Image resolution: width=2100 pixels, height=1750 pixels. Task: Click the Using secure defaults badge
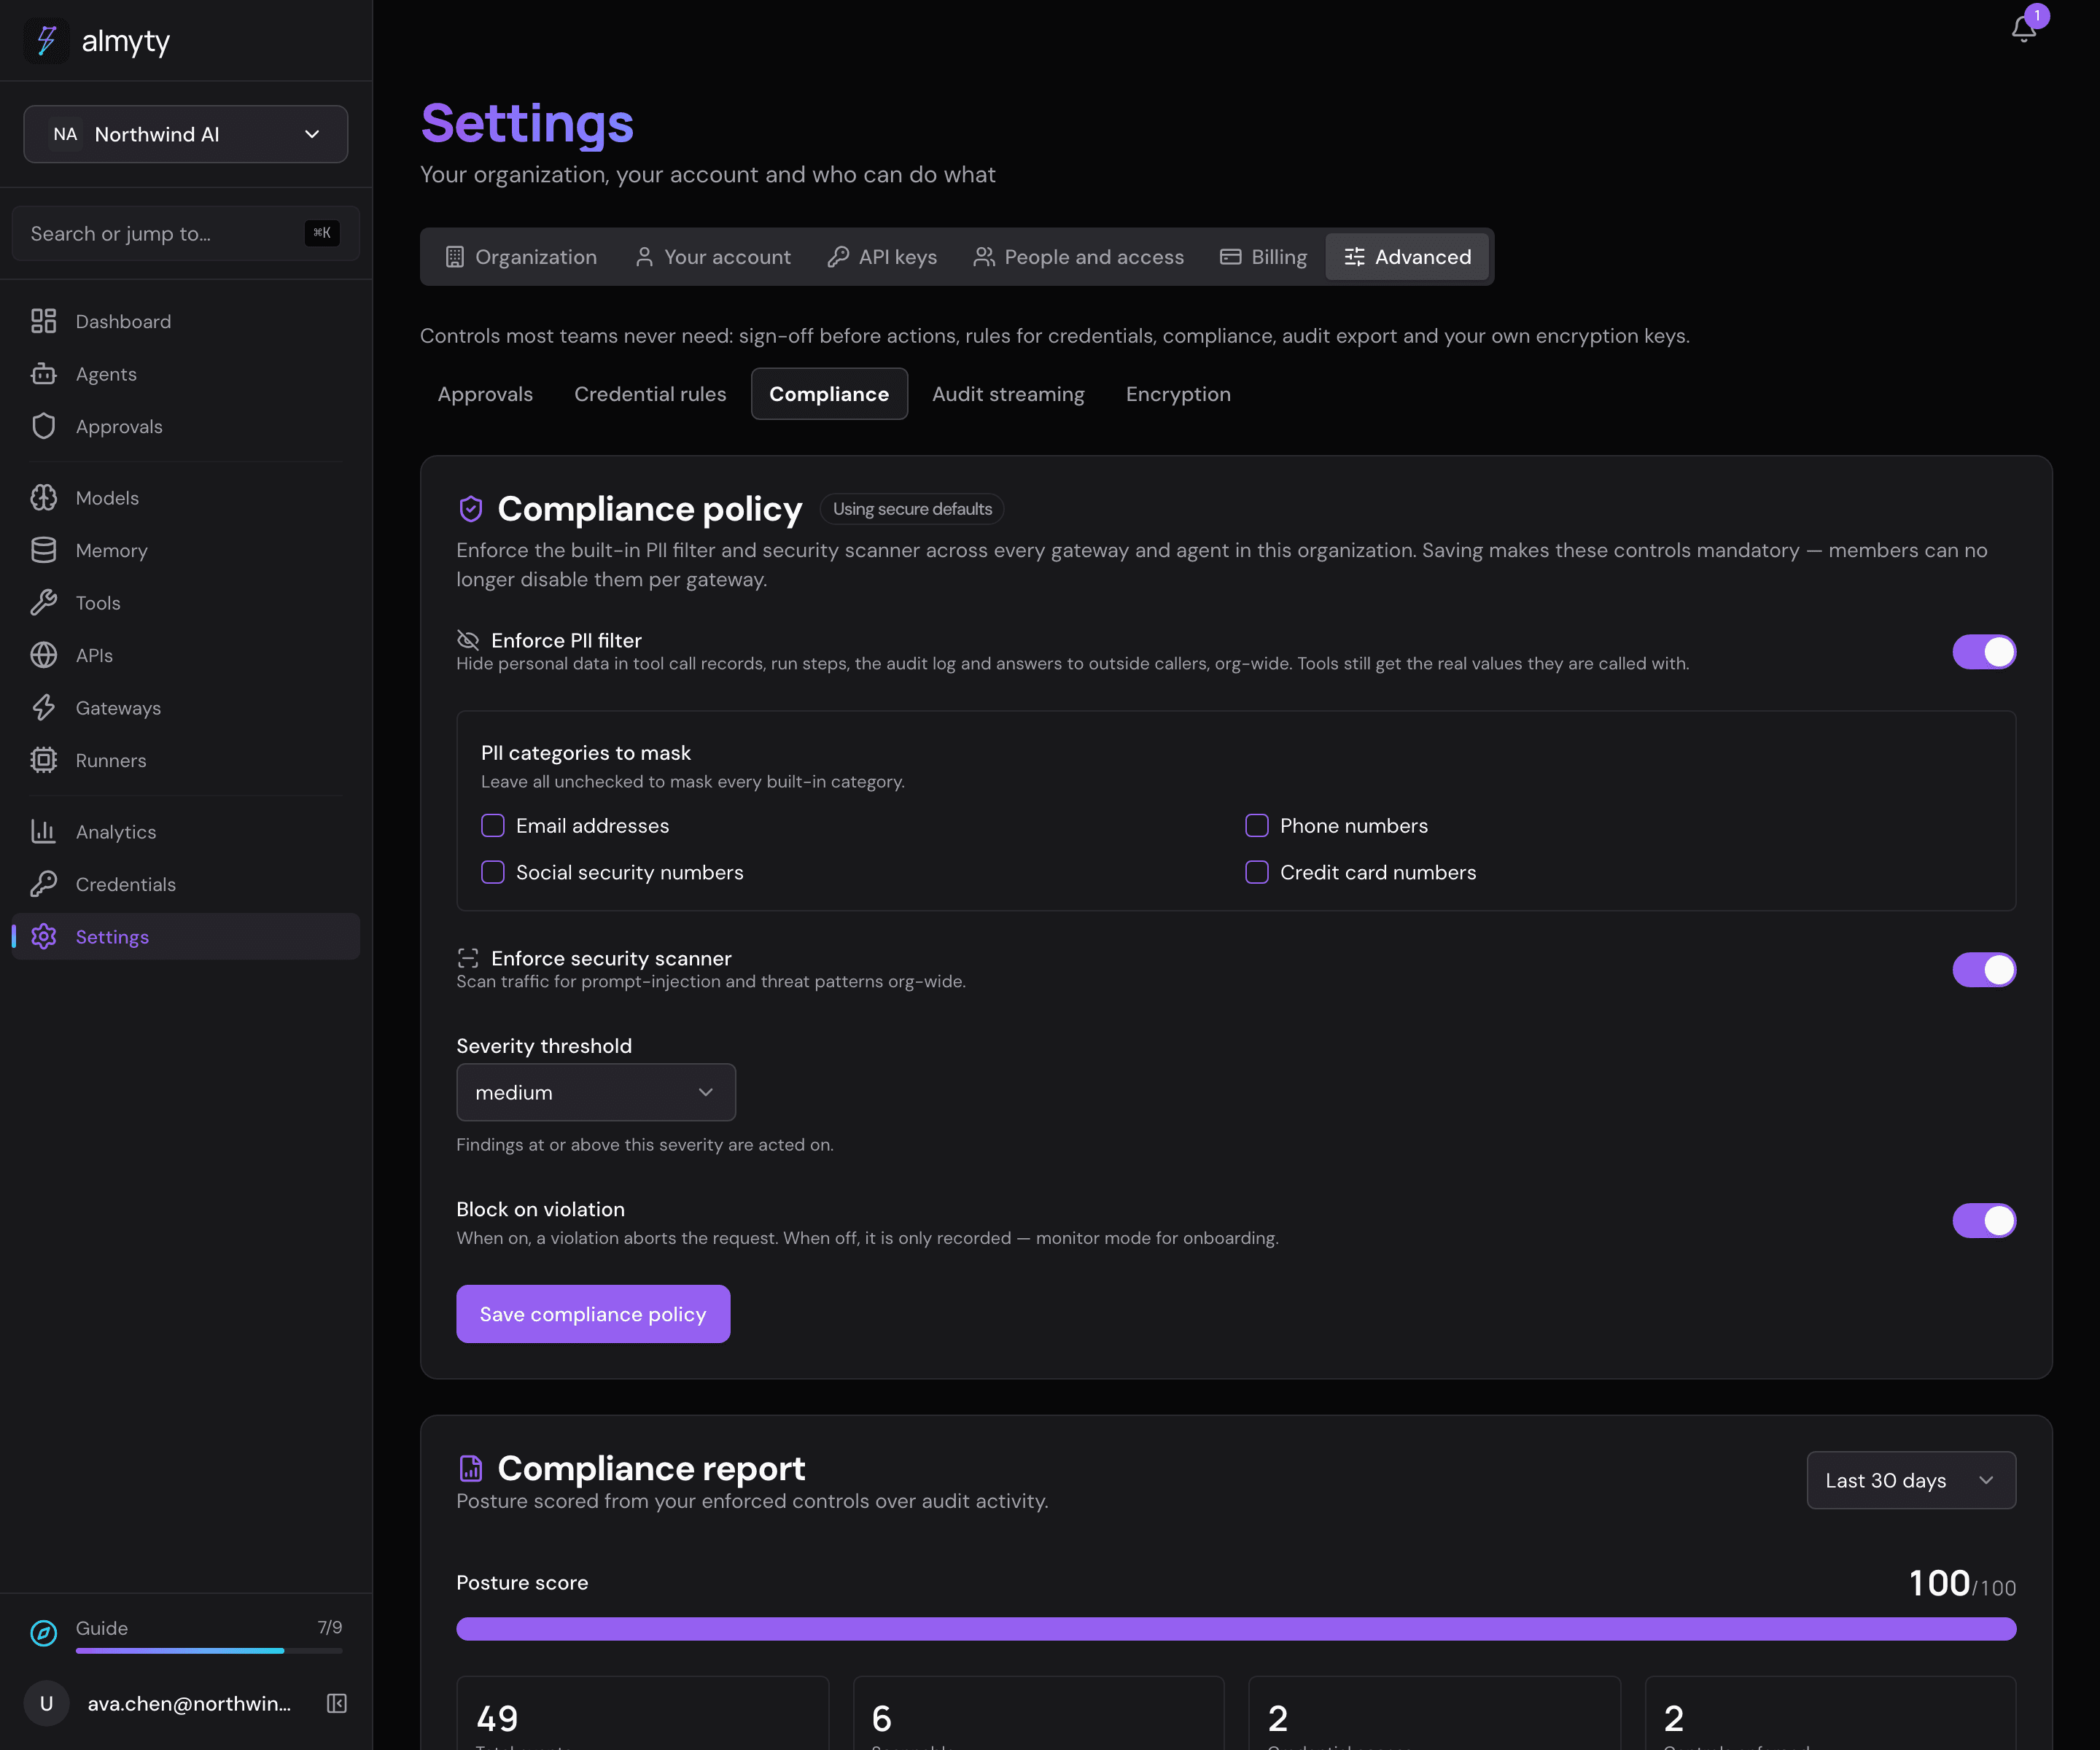pyautogui.click(x=912, y=509)
